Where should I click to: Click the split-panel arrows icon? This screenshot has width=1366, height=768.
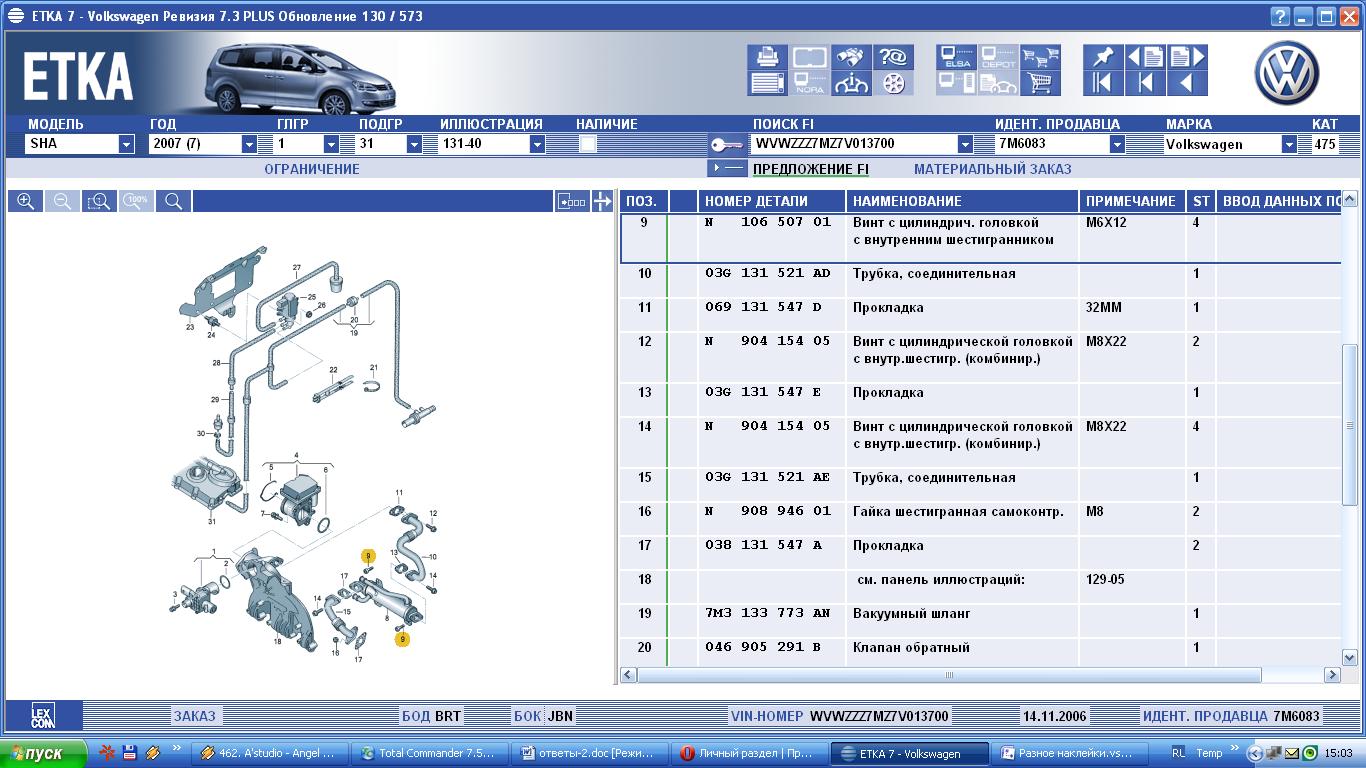point(602,201)
